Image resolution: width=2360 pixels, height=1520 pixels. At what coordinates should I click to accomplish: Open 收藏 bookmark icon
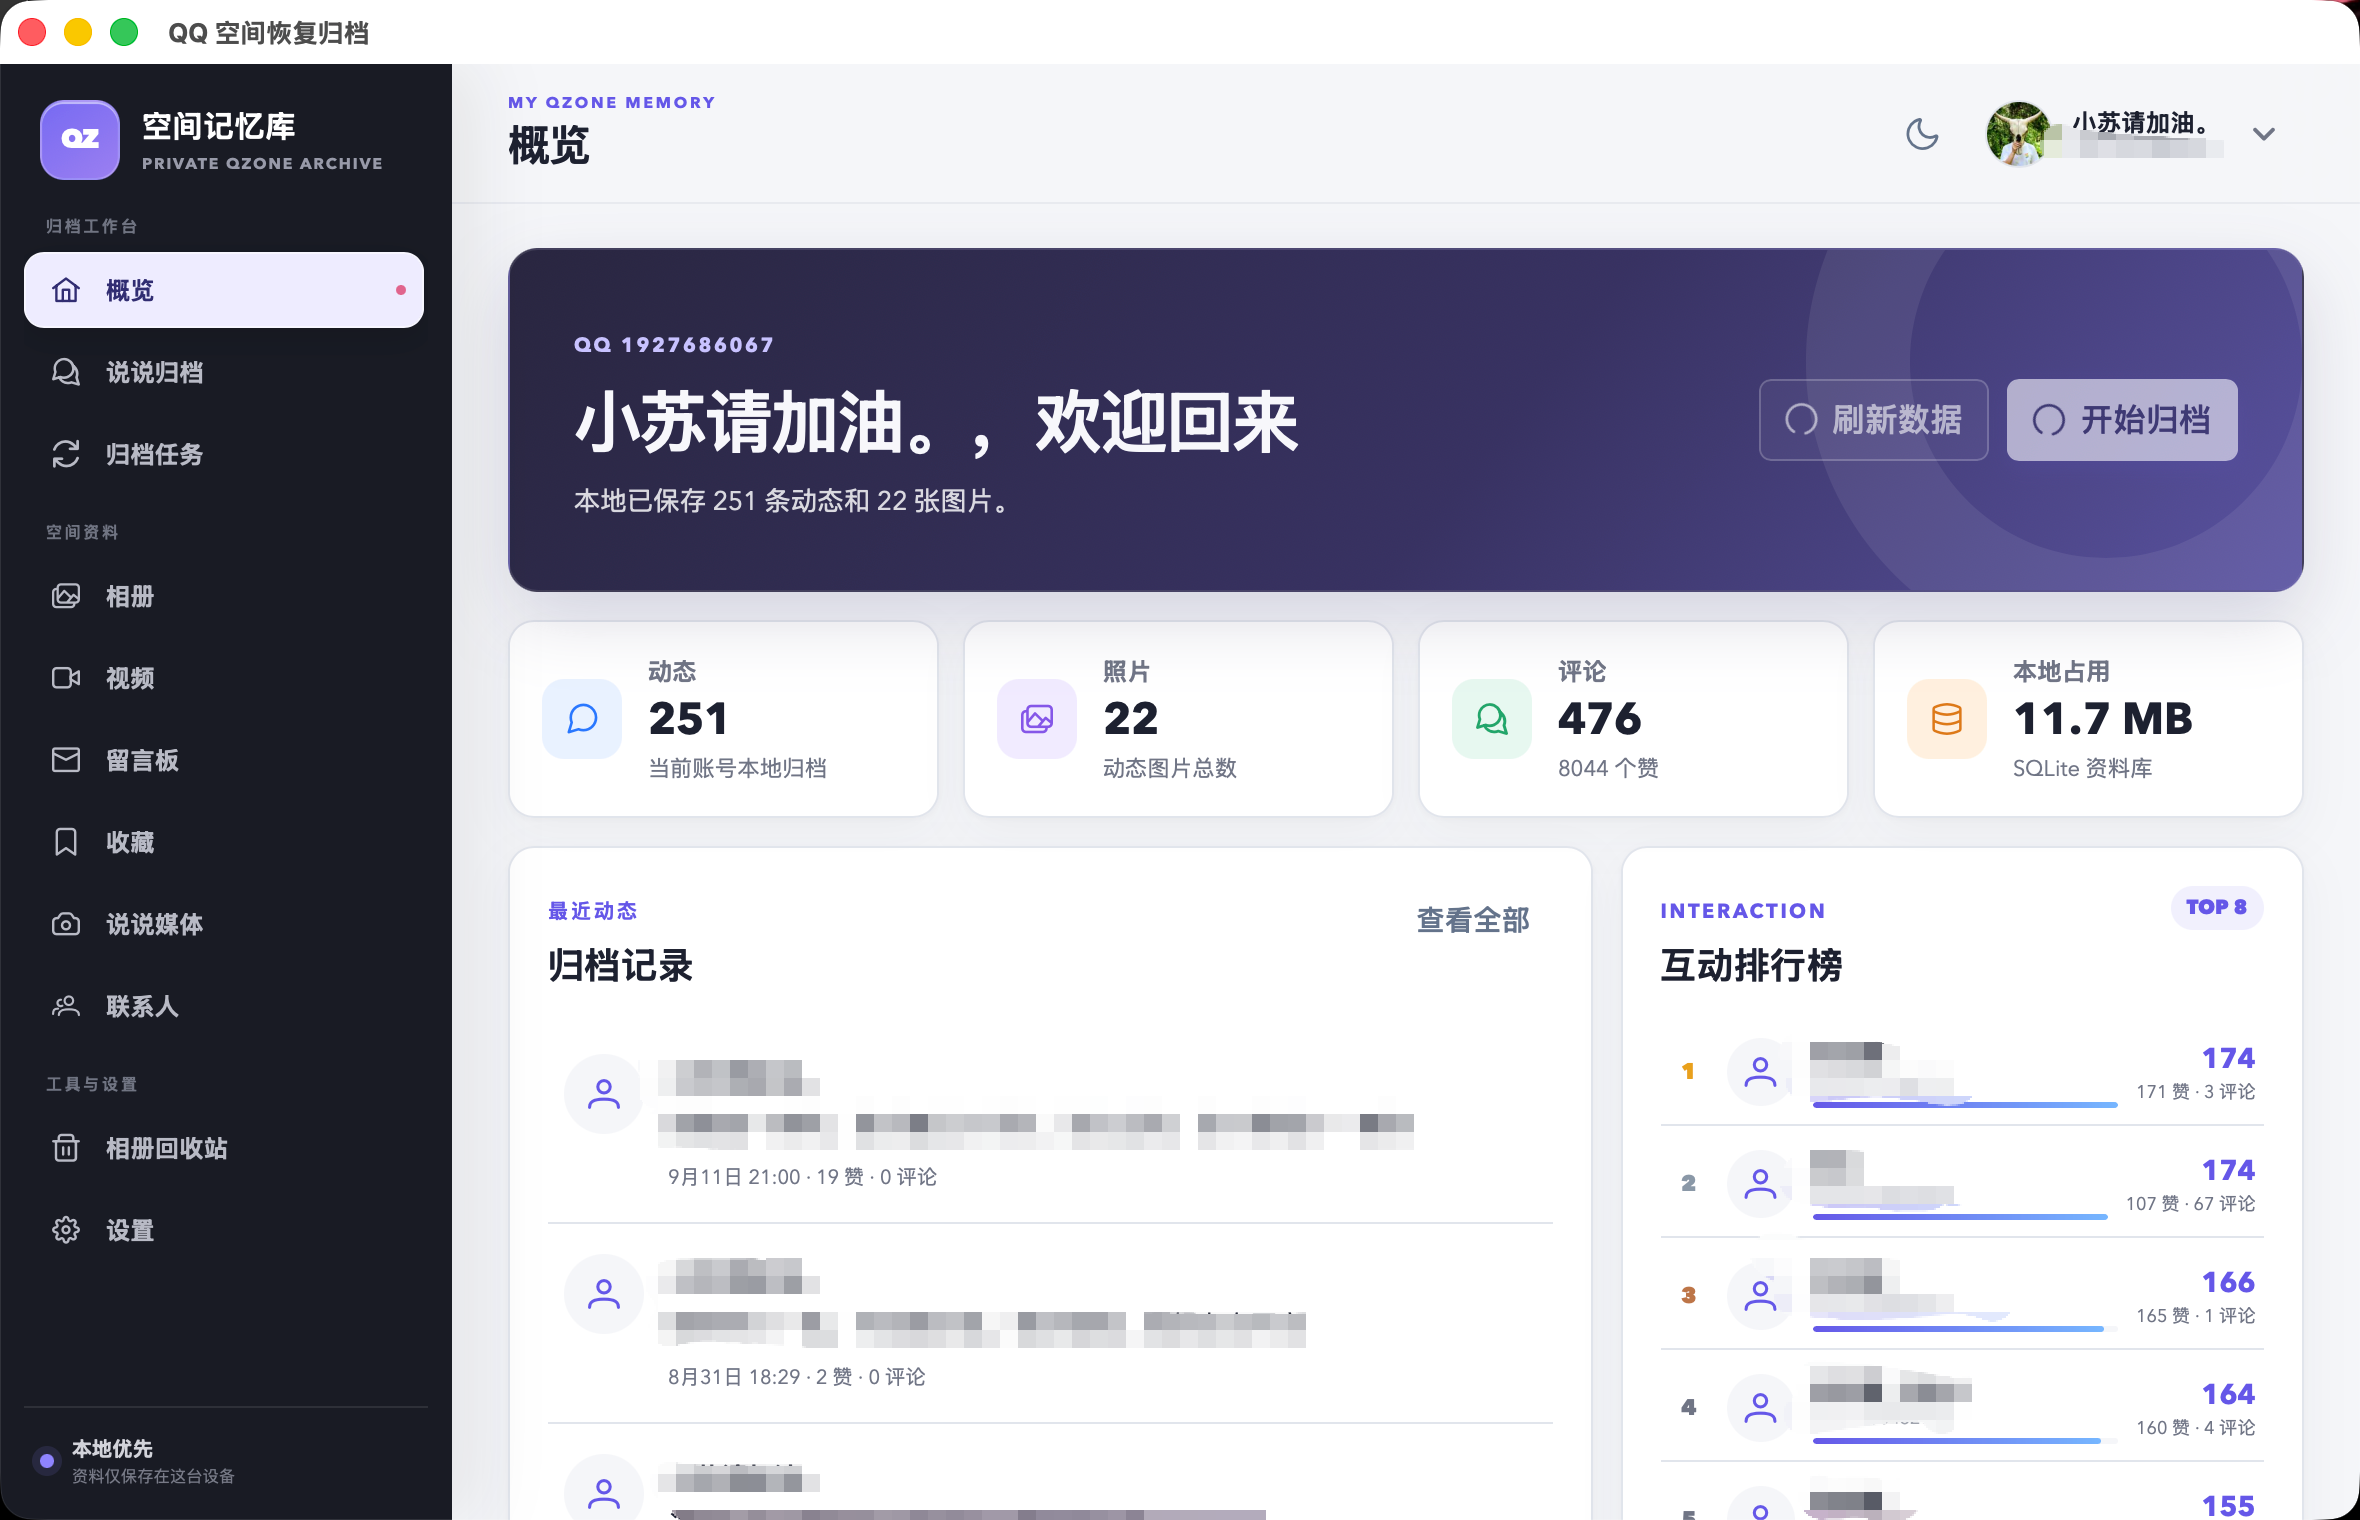pos(66,842)
